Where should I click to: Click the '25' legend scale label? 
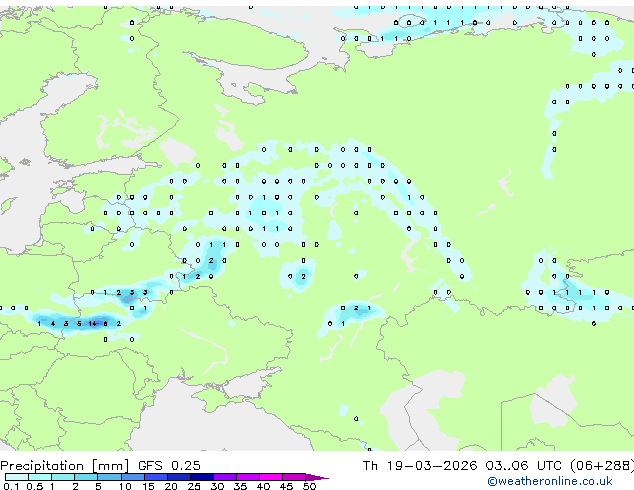(x=194, y=486)
